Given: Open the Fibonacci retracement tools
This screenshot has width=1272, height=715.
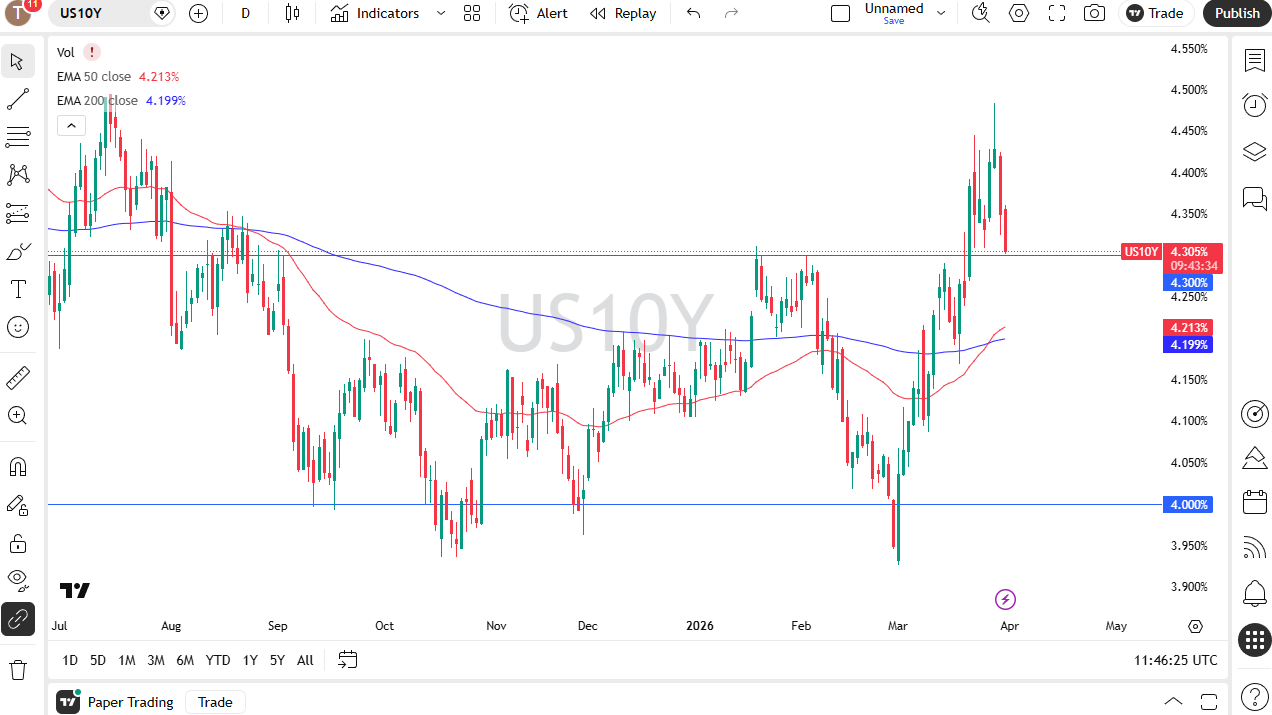Looking at the screenshot, I should [x=18, y=137].
